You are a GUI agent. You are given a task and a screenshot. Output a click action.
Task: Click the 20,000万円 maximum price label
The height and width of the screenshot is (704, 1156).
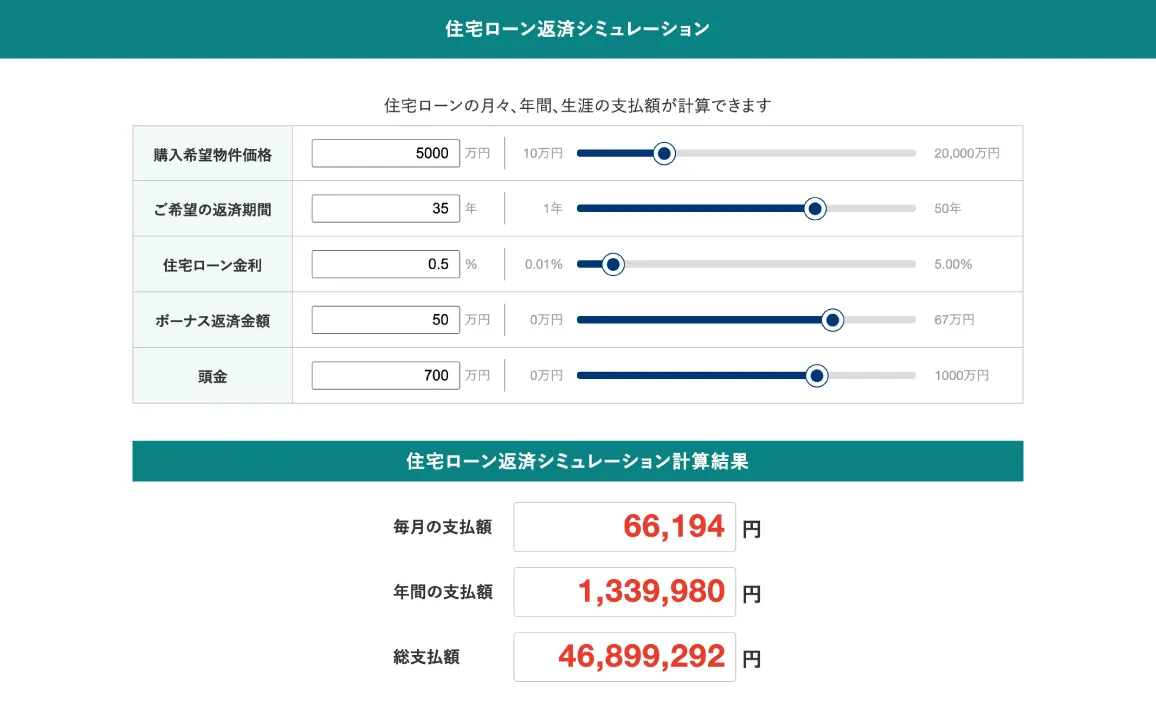tap(966, 153)
